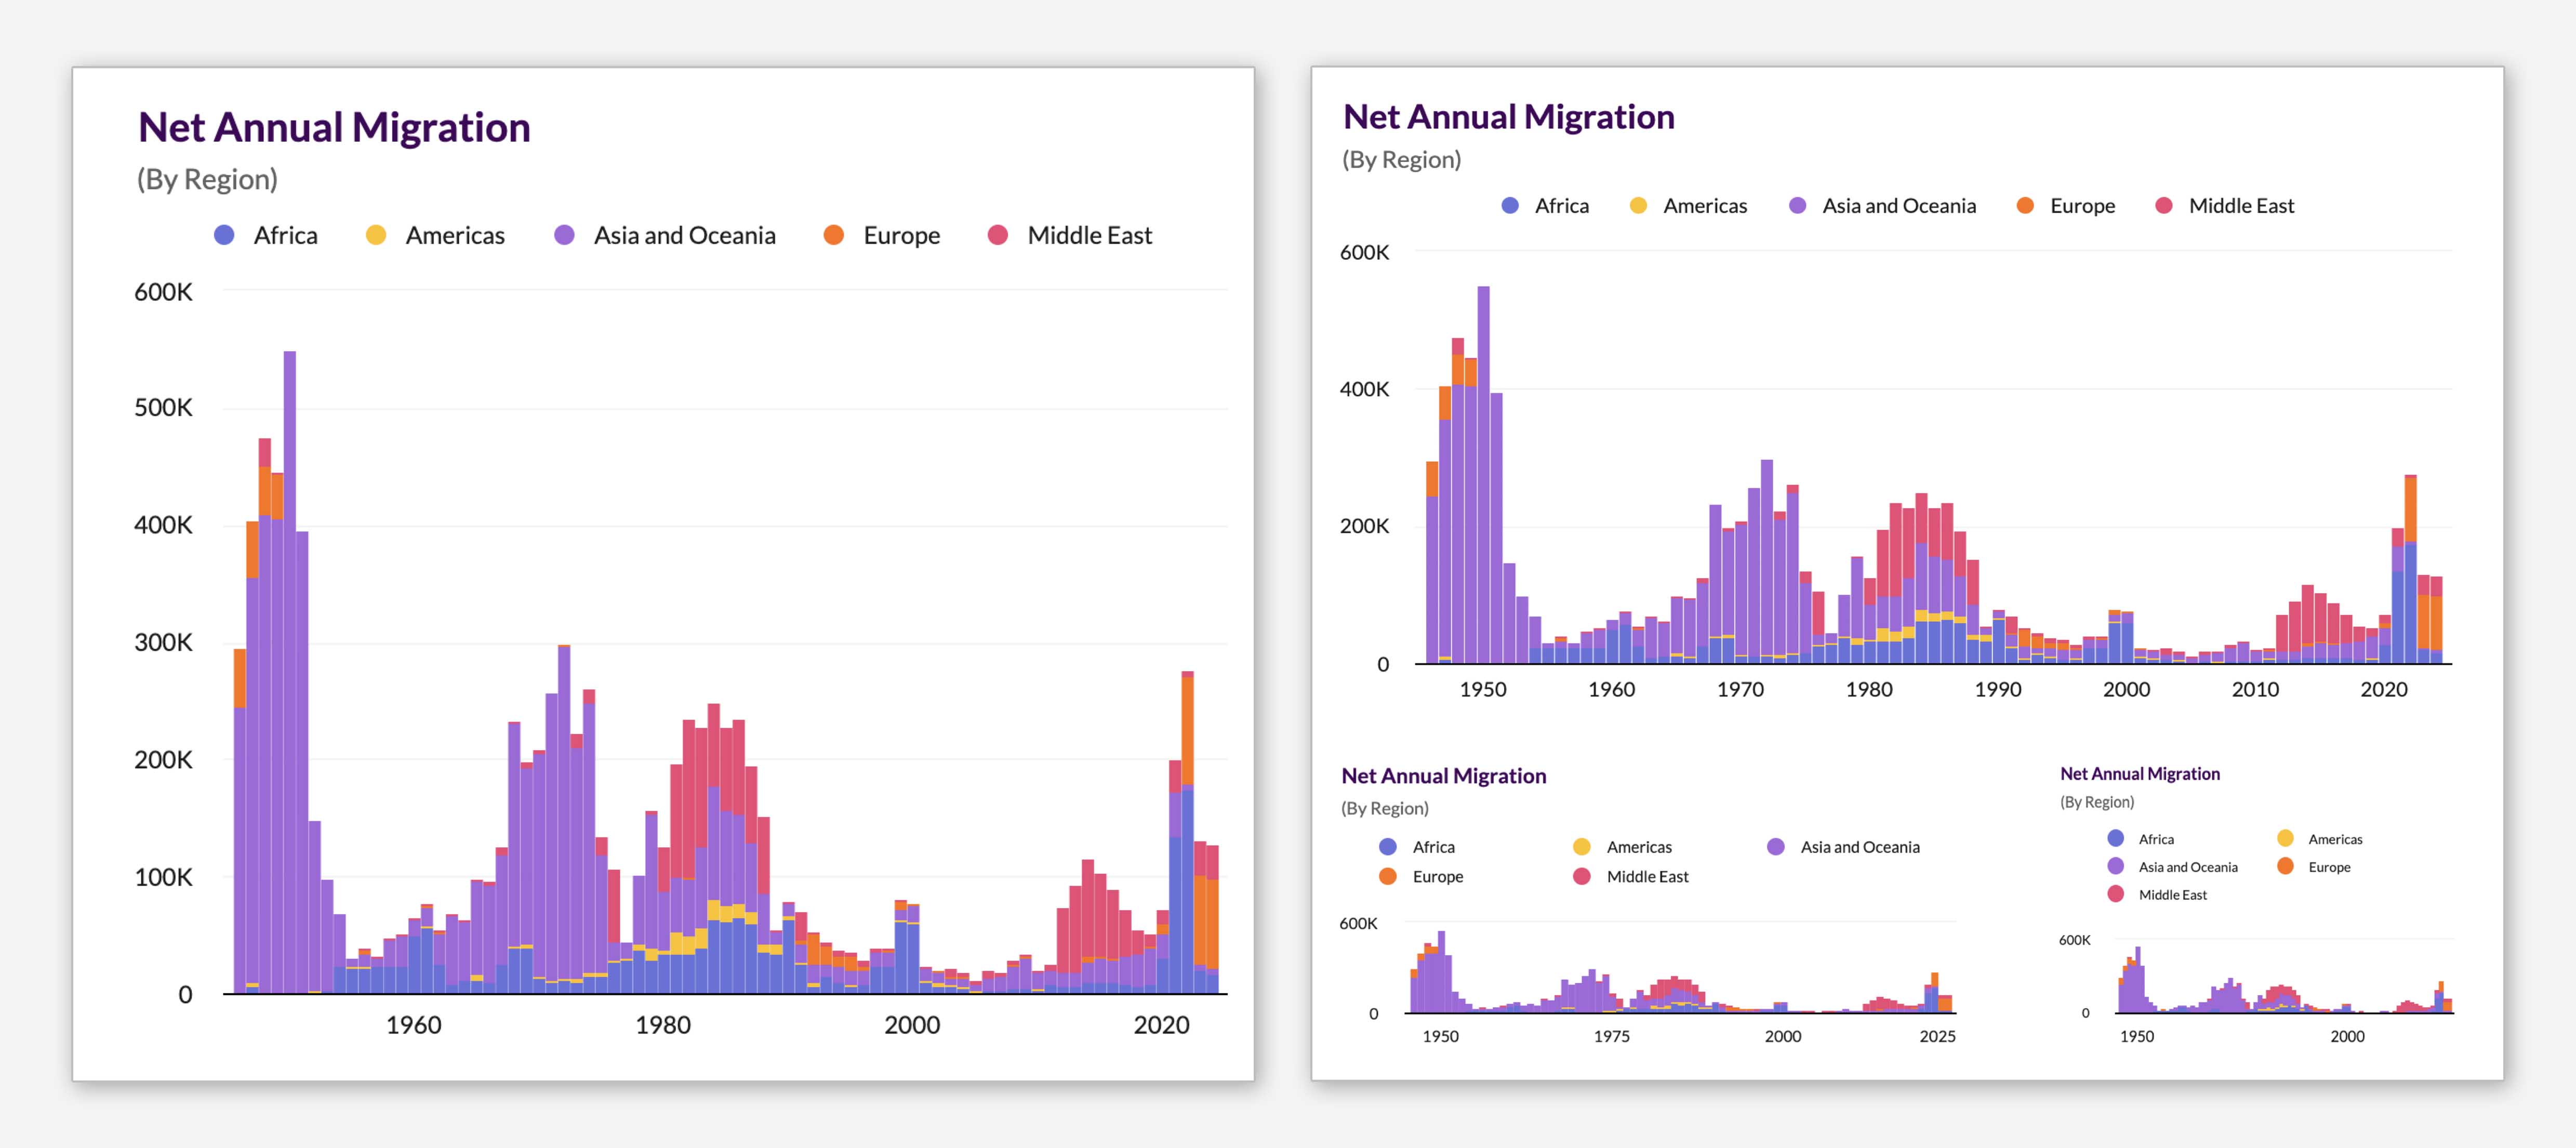Click Africa legend dot in smallest chart
The image size is (2576, 1148).
(2115, 838)
